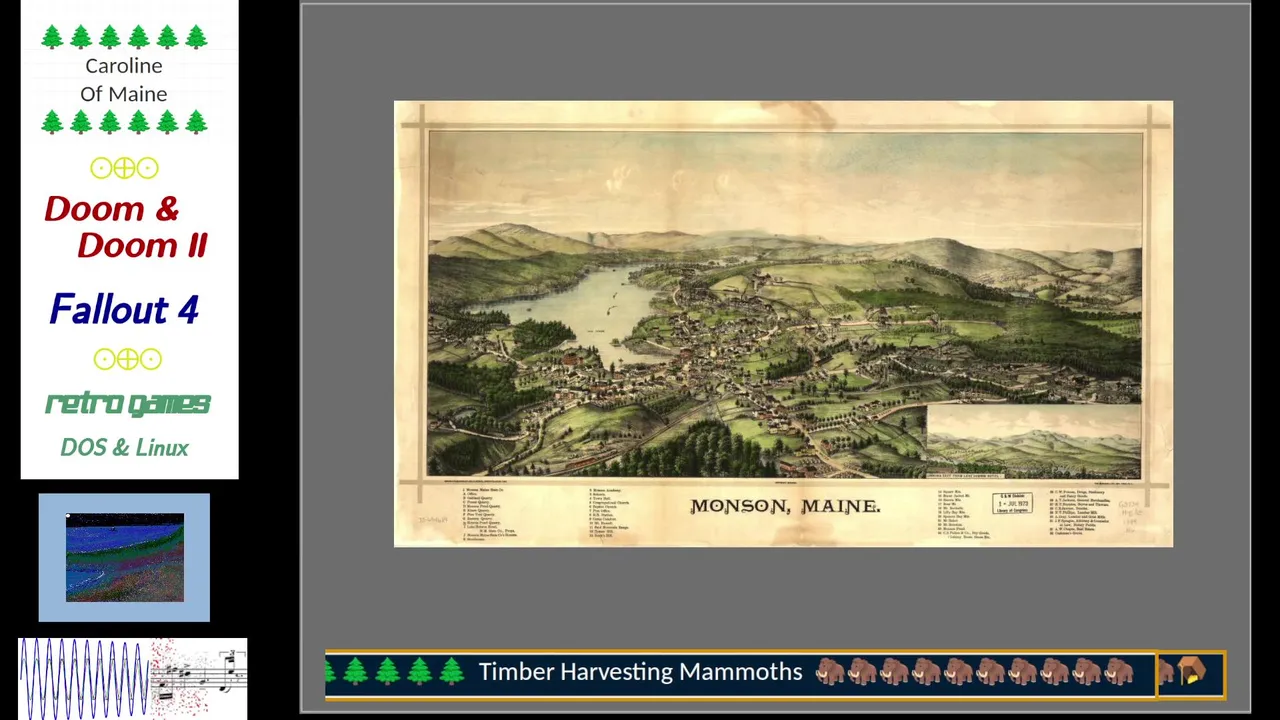Click the "MONSON, MAINE." map title
This screenshot has height=720, width=1280.
pyautogui.click(x=785, y=506)
